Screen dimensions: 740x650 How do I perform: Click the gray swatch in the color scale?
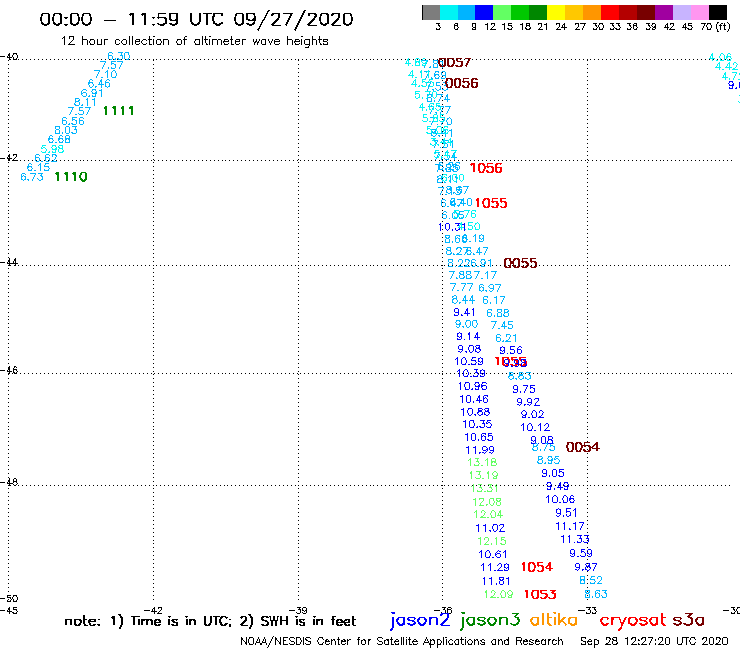click(431, 12)
